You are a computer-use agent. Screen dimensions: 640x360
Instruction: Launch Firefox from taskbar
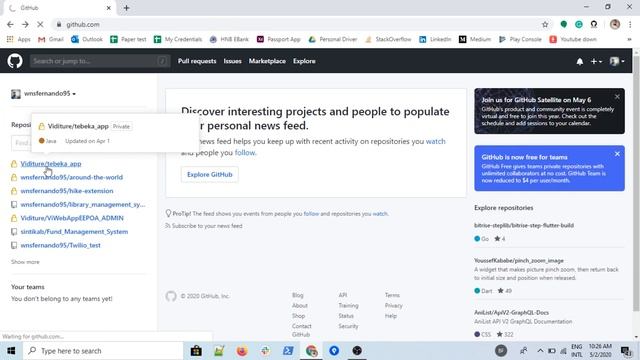(242, 351)
